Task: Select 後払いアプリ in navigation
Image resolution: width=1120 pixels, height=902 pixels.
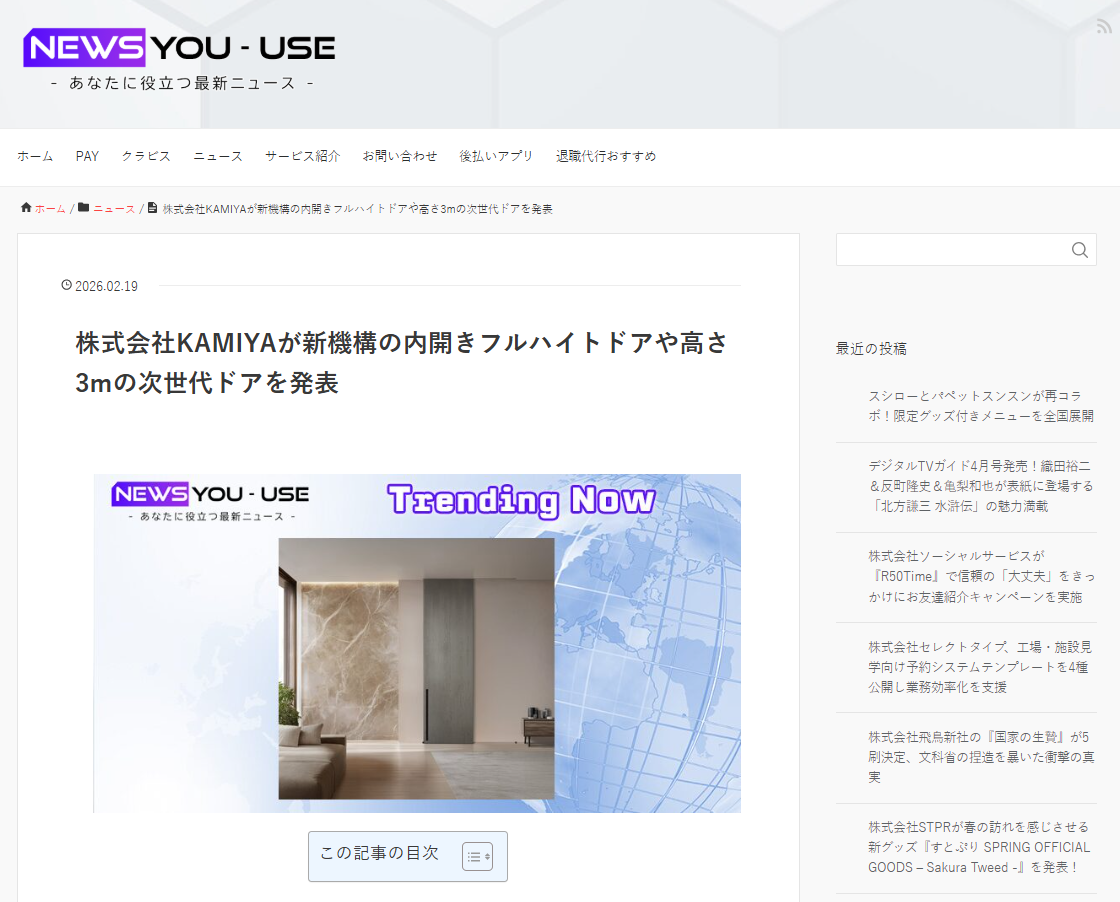Action: [x=496, y=156]
